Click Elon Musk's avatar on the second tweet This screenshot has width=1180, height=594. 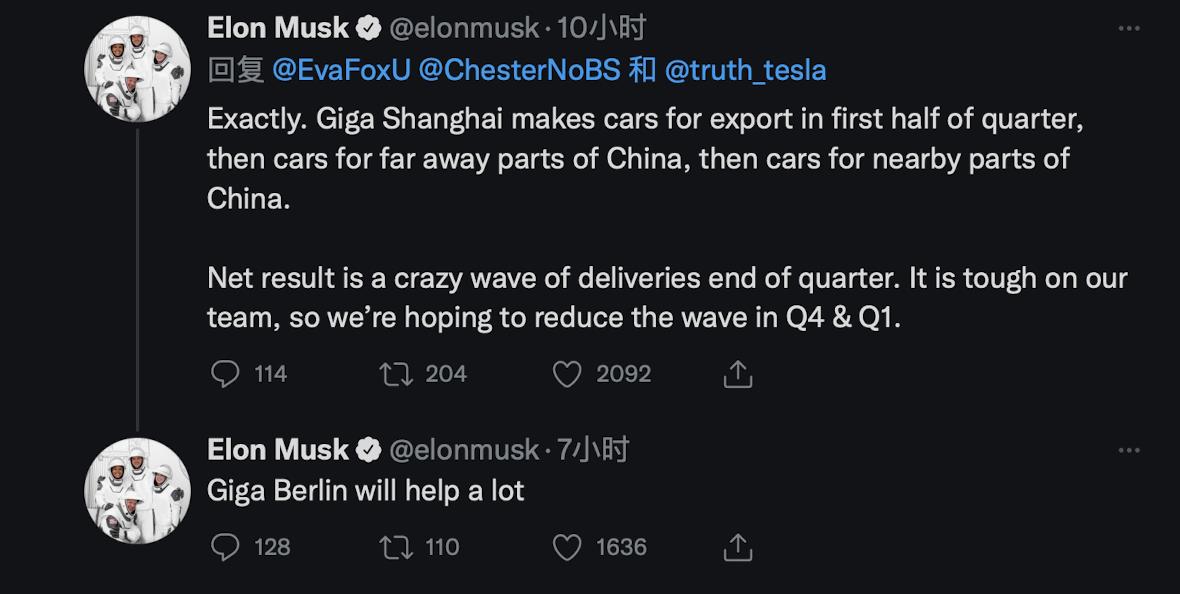click(137, 490)
